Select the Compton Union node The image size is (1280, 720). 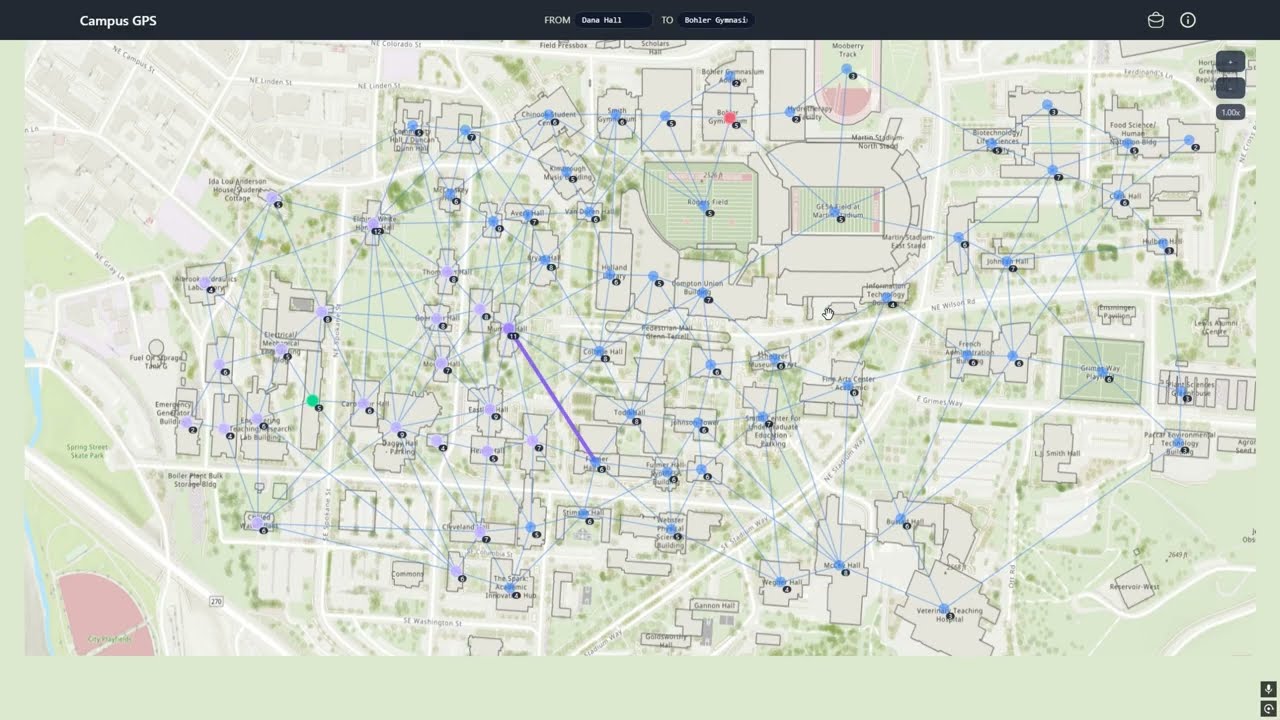(x=701, y=292)
